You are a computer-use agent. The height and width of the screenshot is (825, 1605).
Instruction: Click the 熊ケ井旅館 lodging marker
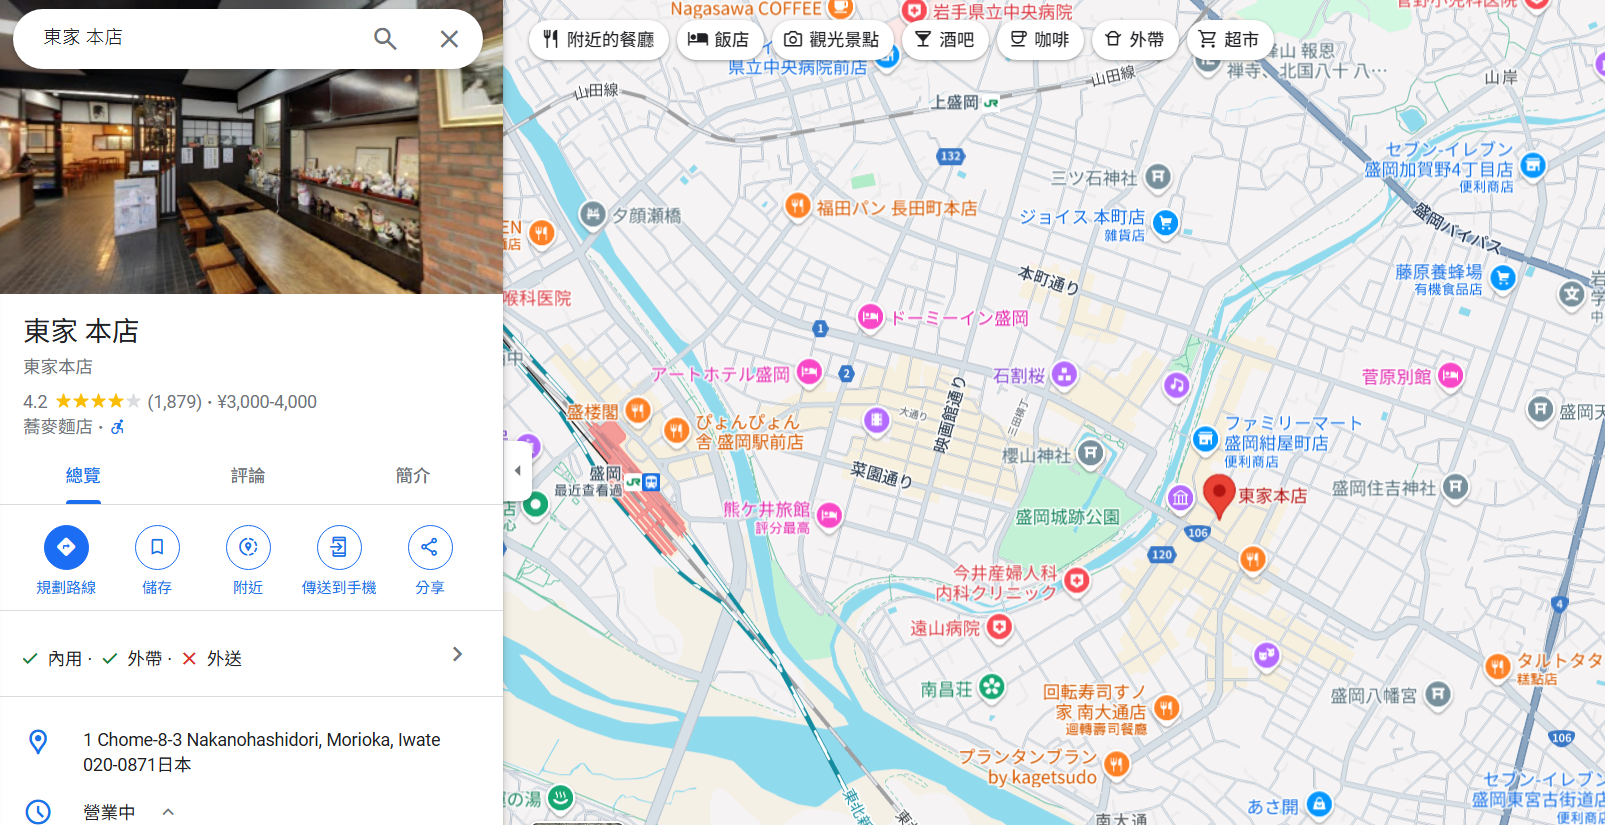pyautogui.click(x=829, y=516)
